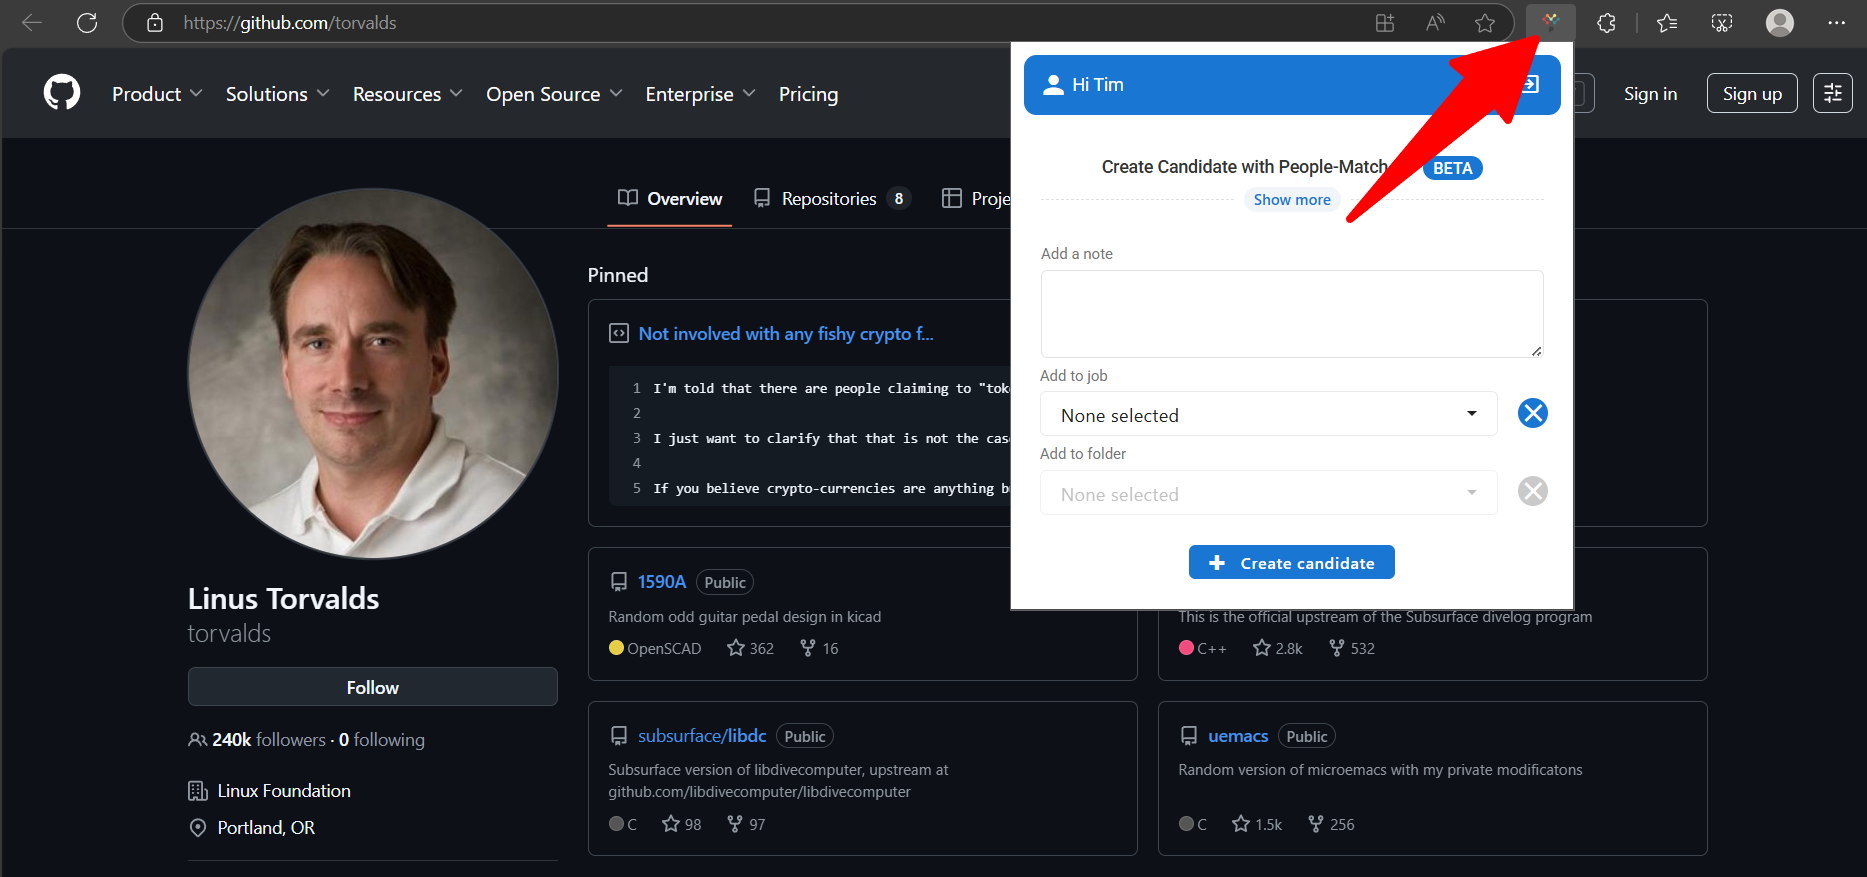
Task: Open the Pricing page
Action: tap(808, 94)
